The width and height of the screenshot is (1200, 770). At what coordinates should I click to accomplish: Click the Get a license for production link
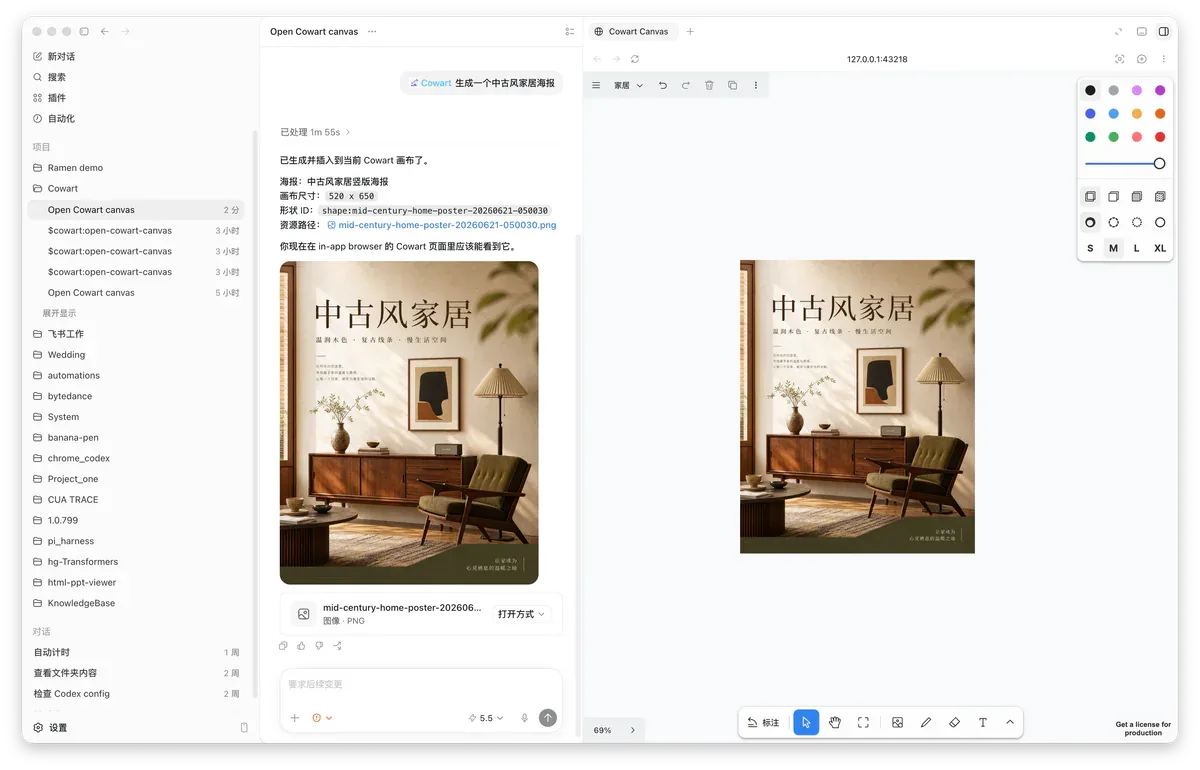pos(1143,729)
